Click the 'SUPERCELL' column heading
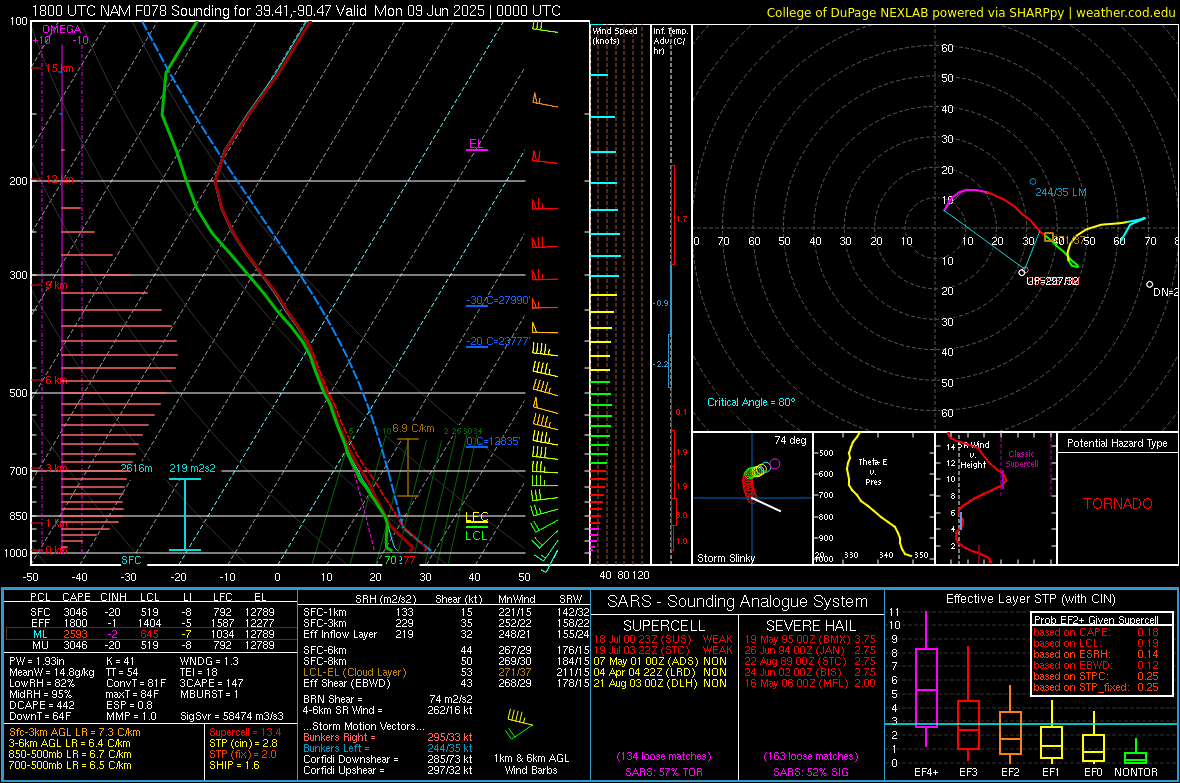This screenshot has width=1180, height=783. click(664, 626)
